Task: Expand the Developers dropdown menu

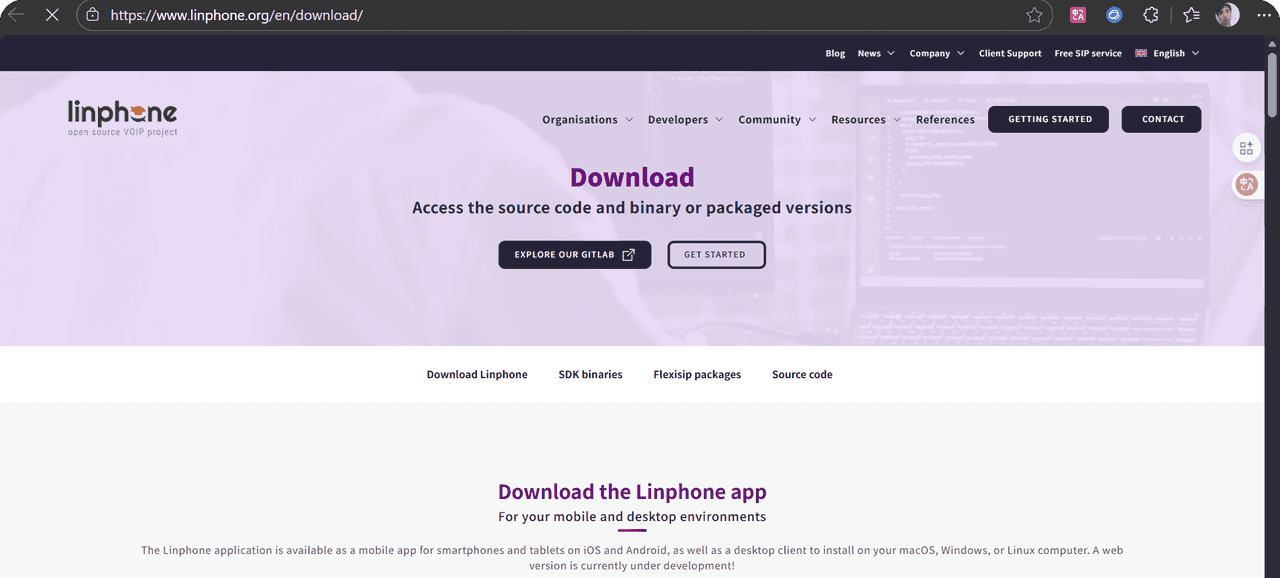Action: 684,120
